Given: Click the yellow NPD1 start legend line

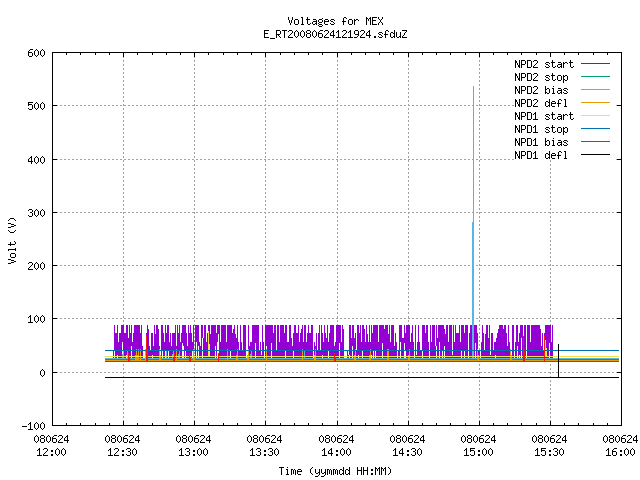Looking at the screenshot, I should 596,116.
